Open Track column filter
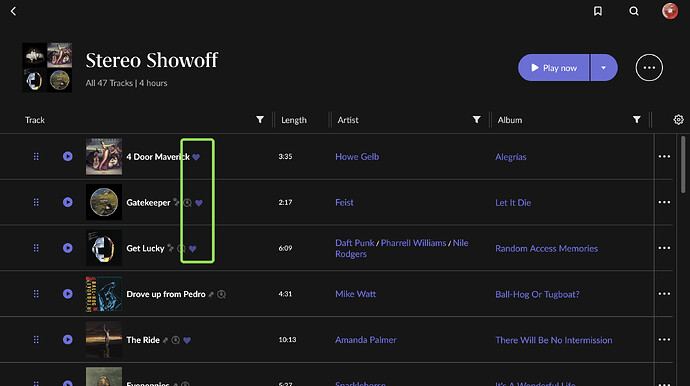 pos(260,120)
